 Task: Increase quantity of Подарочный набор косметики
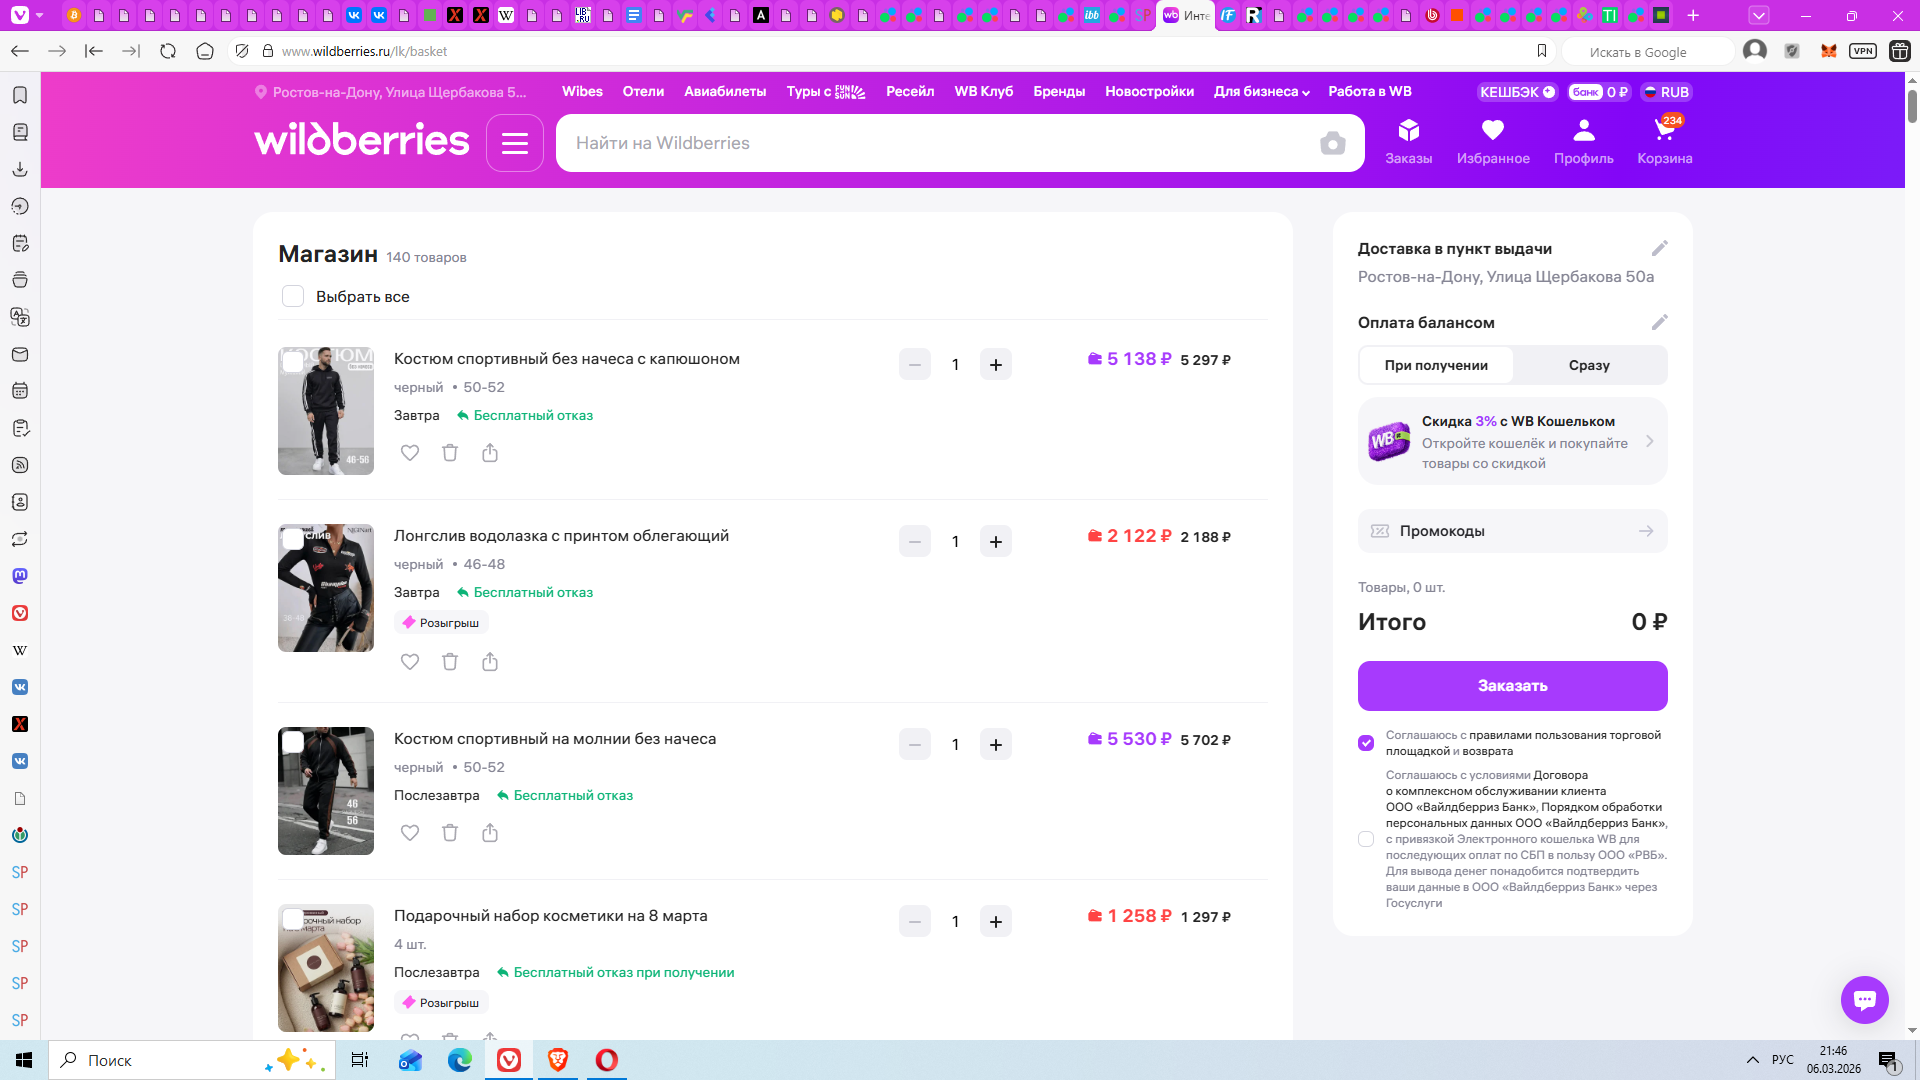coord(996,921)
